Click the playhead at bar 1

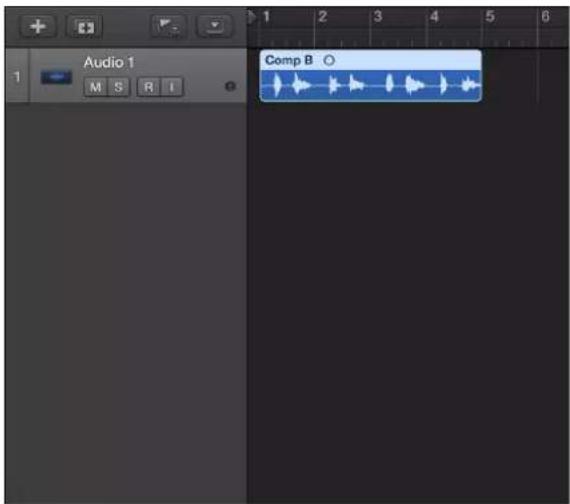pos(252,17)
